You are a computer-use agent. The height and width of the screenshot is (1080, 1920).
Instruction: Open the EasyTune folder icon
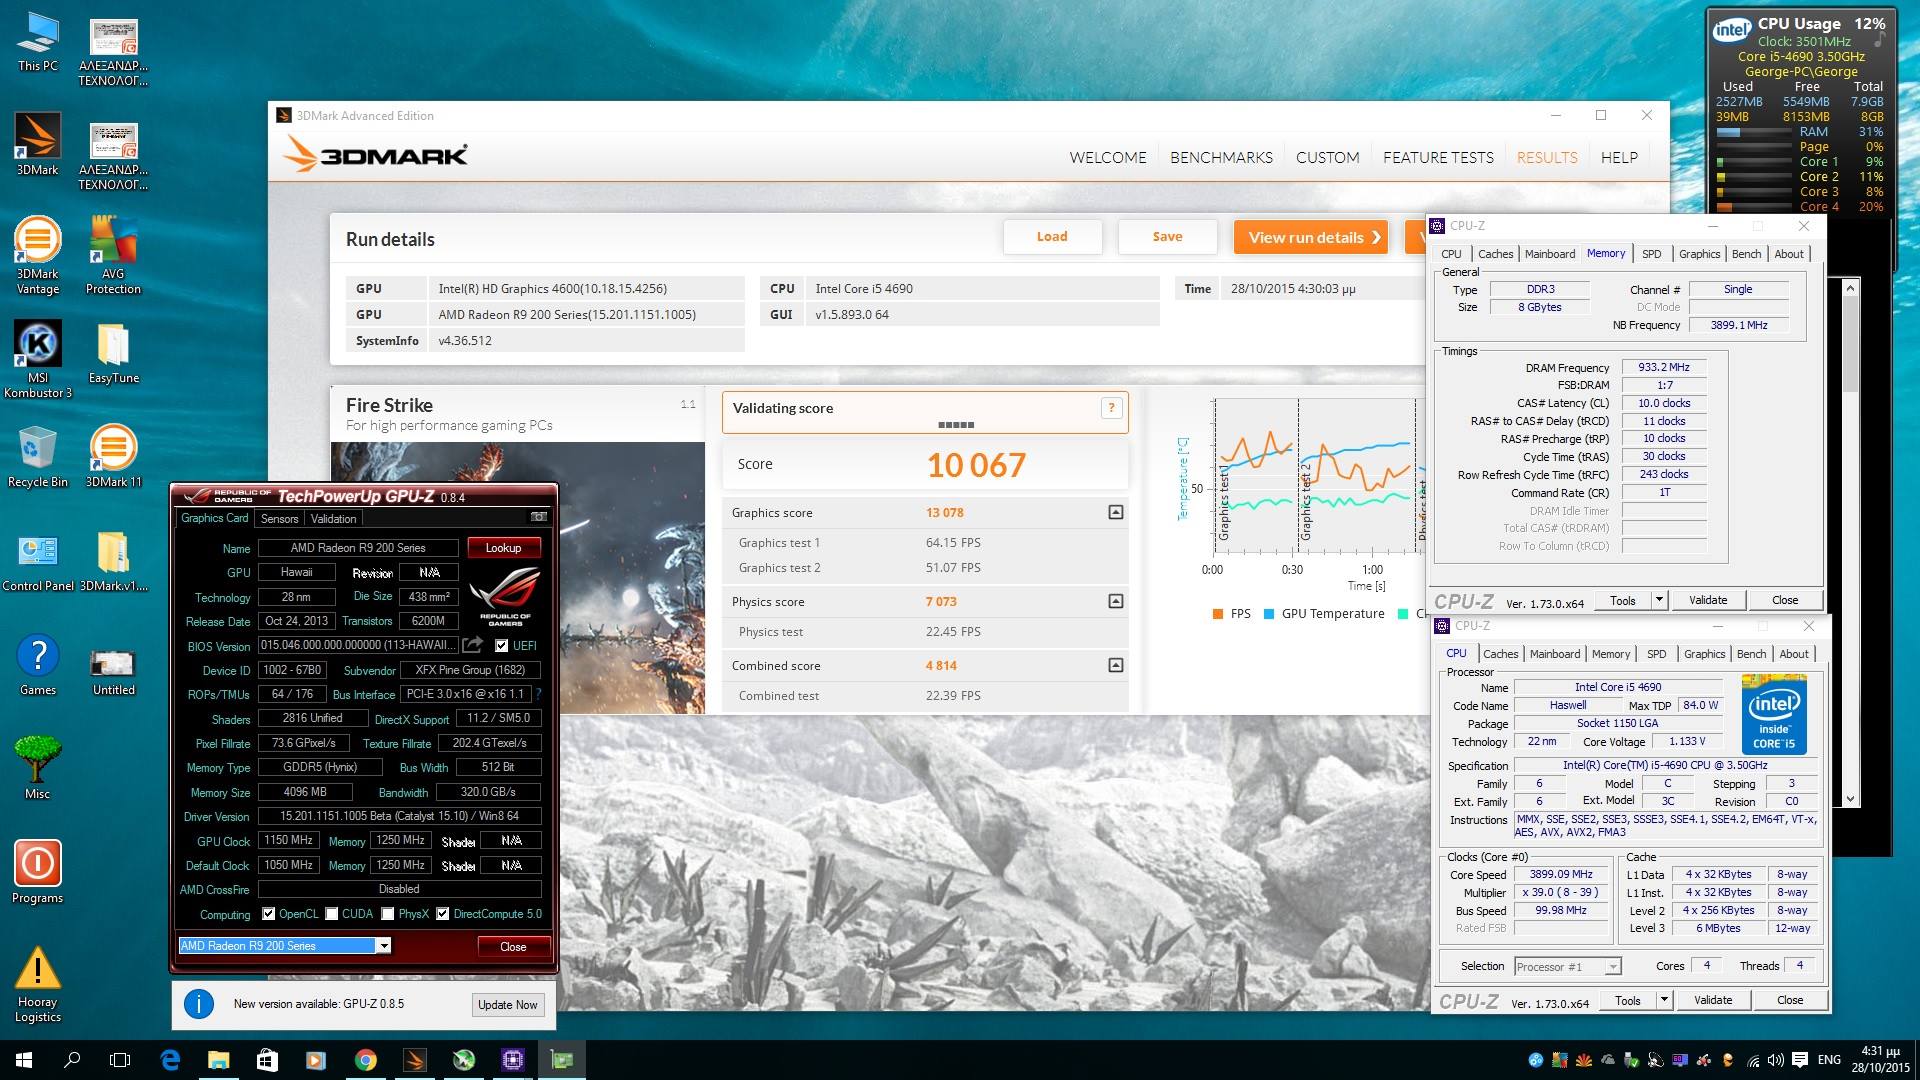click(113, 353)
